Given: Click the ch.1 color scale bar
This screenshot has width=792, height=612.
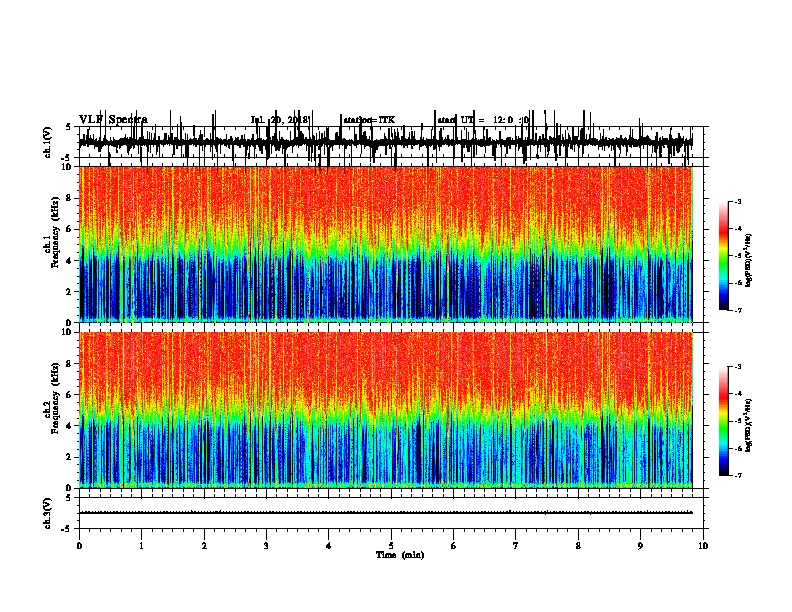Looking at the screenshot, I should (724, 256).
